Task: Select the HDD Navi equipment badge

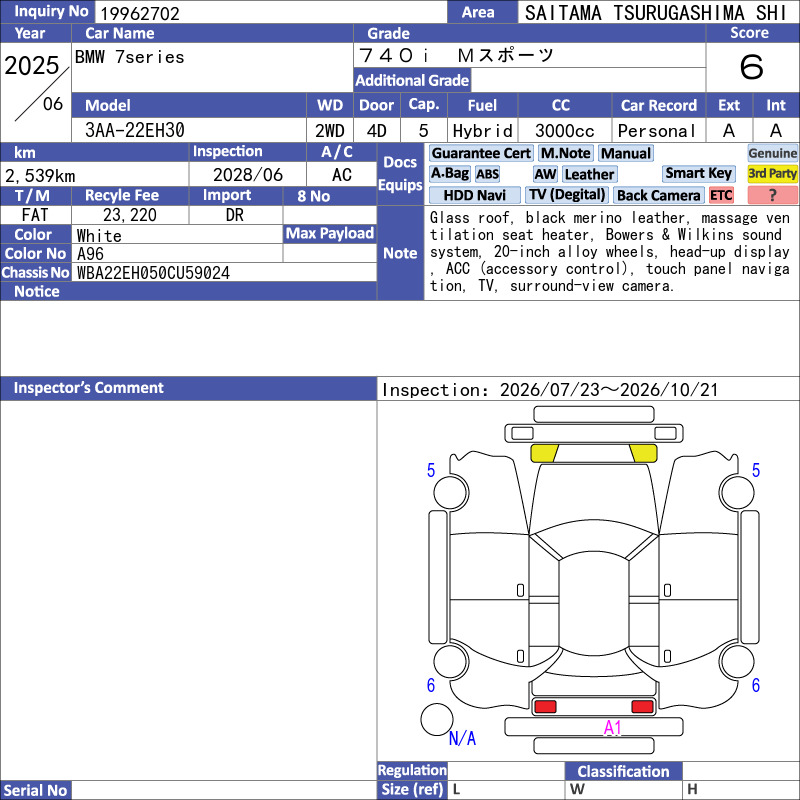Action: (474, 195)
